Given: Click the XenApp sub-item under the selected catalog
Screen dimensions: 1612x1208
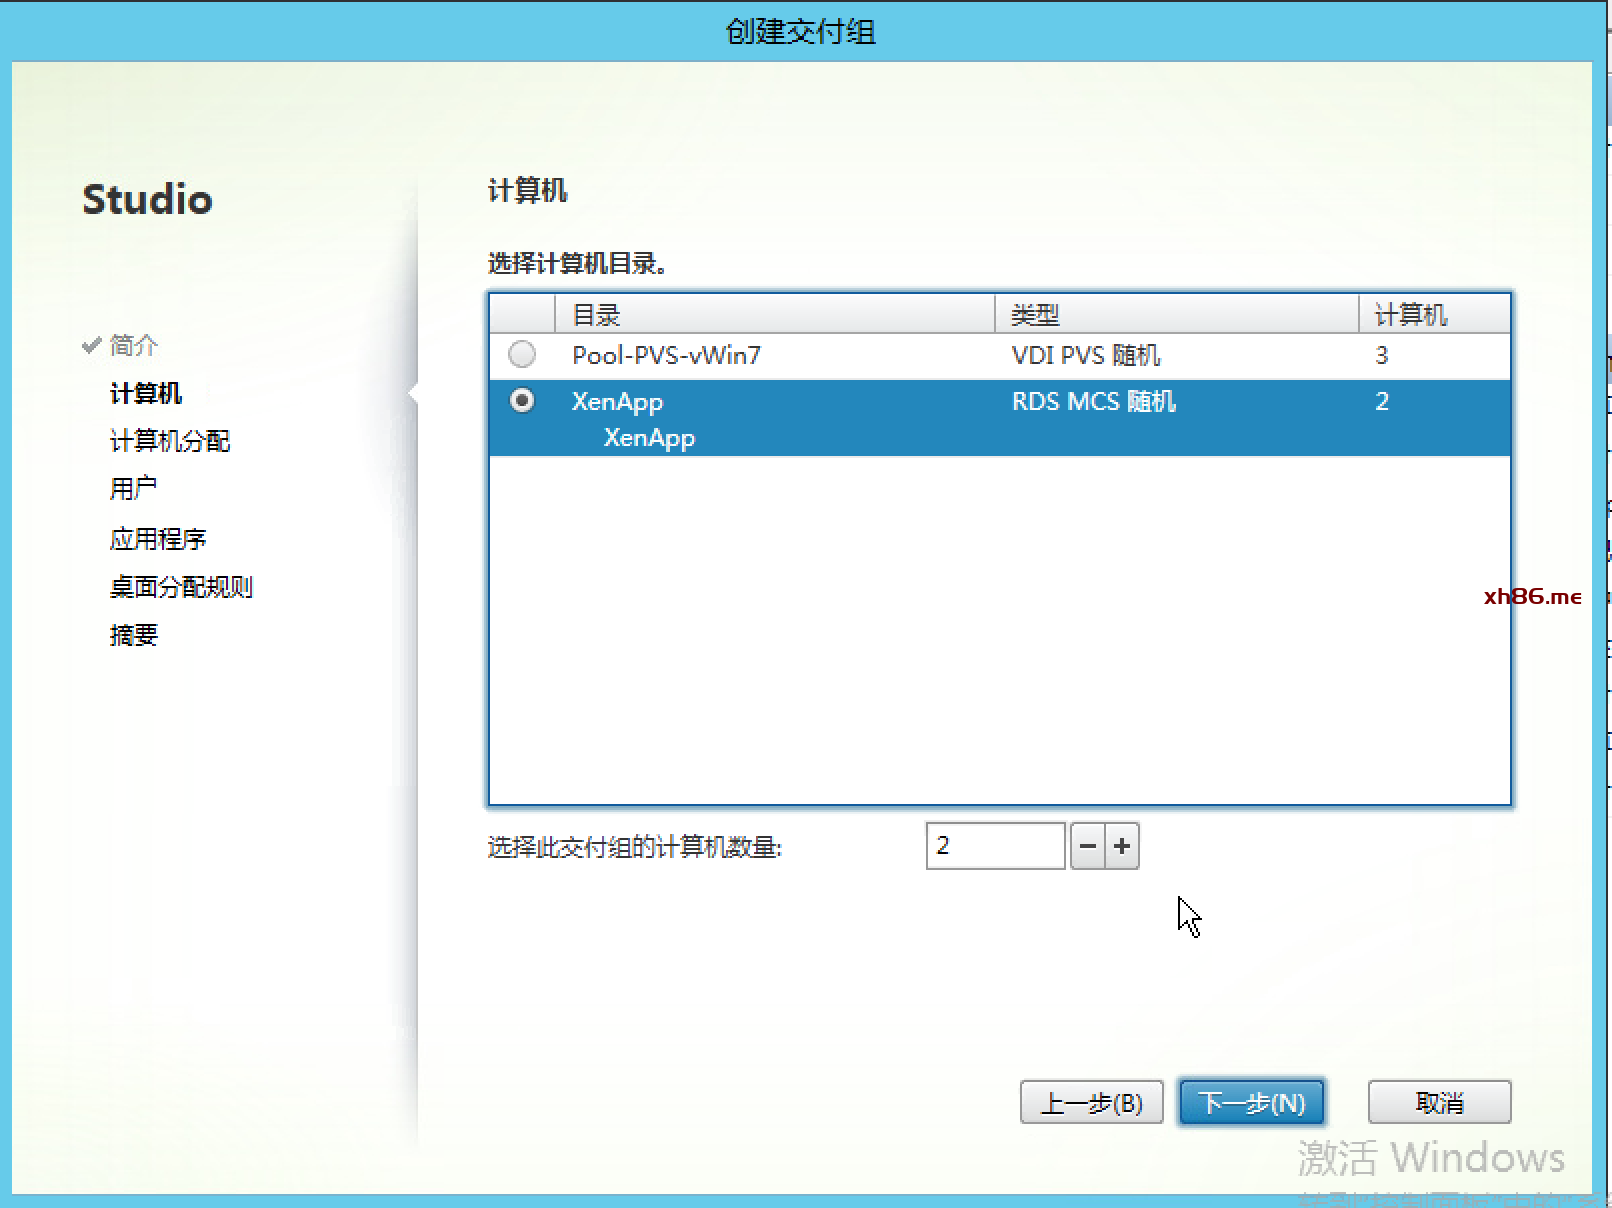Looking at the screenshot, I should click(649, 438).
